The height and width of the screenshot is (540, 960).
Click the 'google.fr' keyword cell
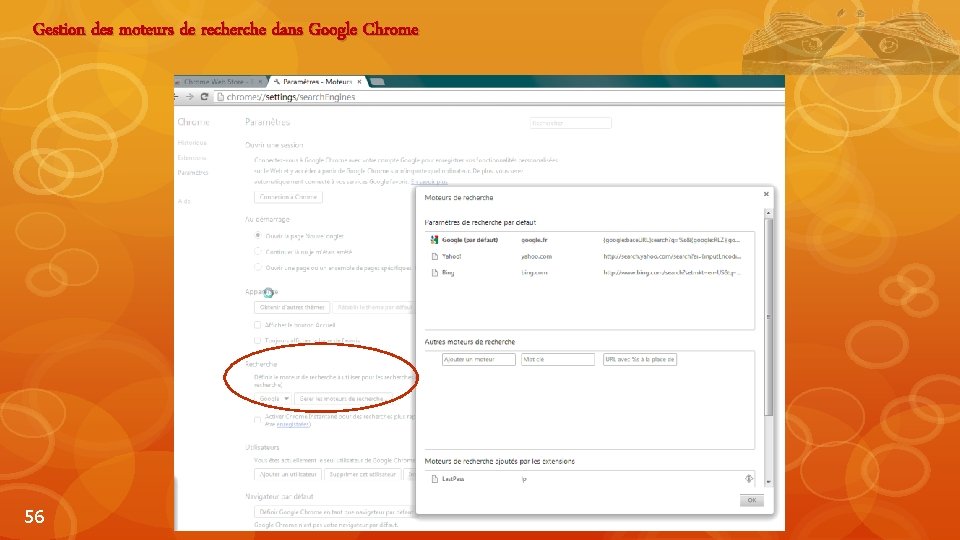point(534,240)
